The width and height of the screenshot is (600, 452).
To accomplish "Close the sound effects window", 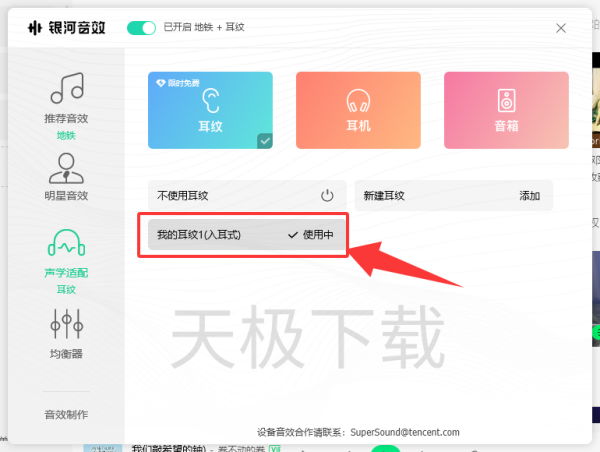I will click(560, 28).
